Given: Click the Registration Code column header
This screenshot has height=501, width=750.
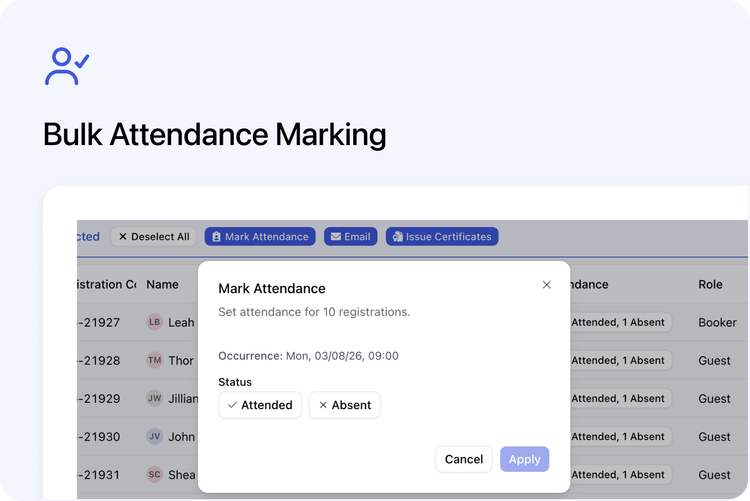Looking at the screenshot, I should tap(107, 284).
